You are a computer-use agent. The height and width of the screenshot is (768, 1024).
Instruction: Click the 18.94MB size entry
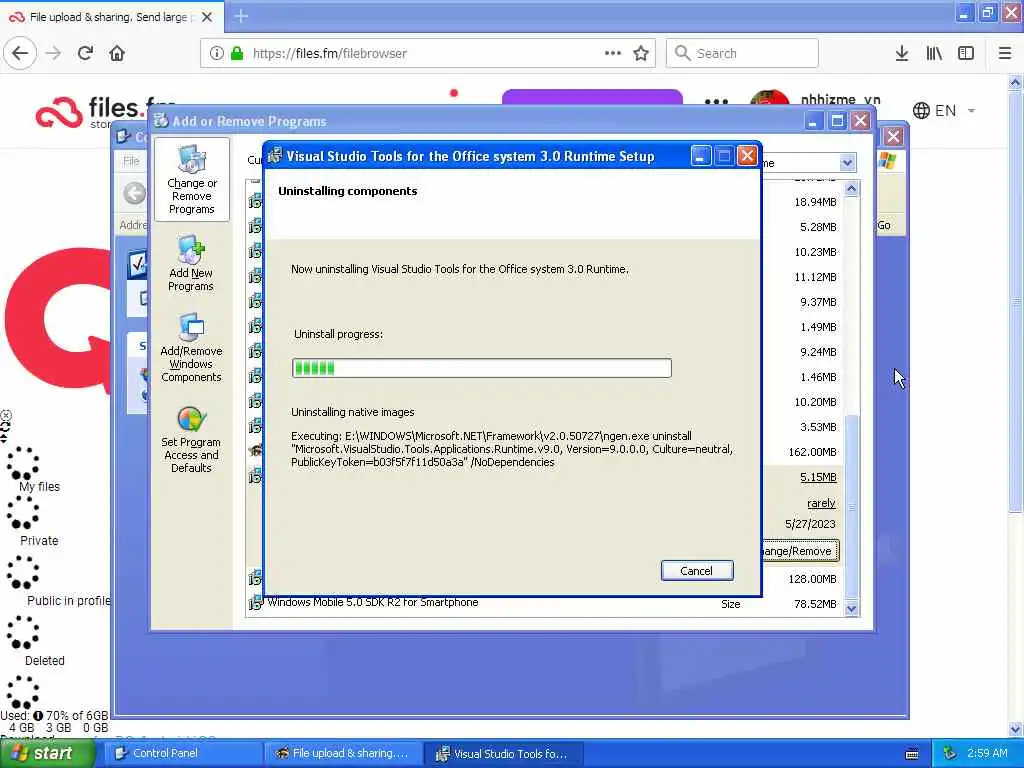(815, 202)
